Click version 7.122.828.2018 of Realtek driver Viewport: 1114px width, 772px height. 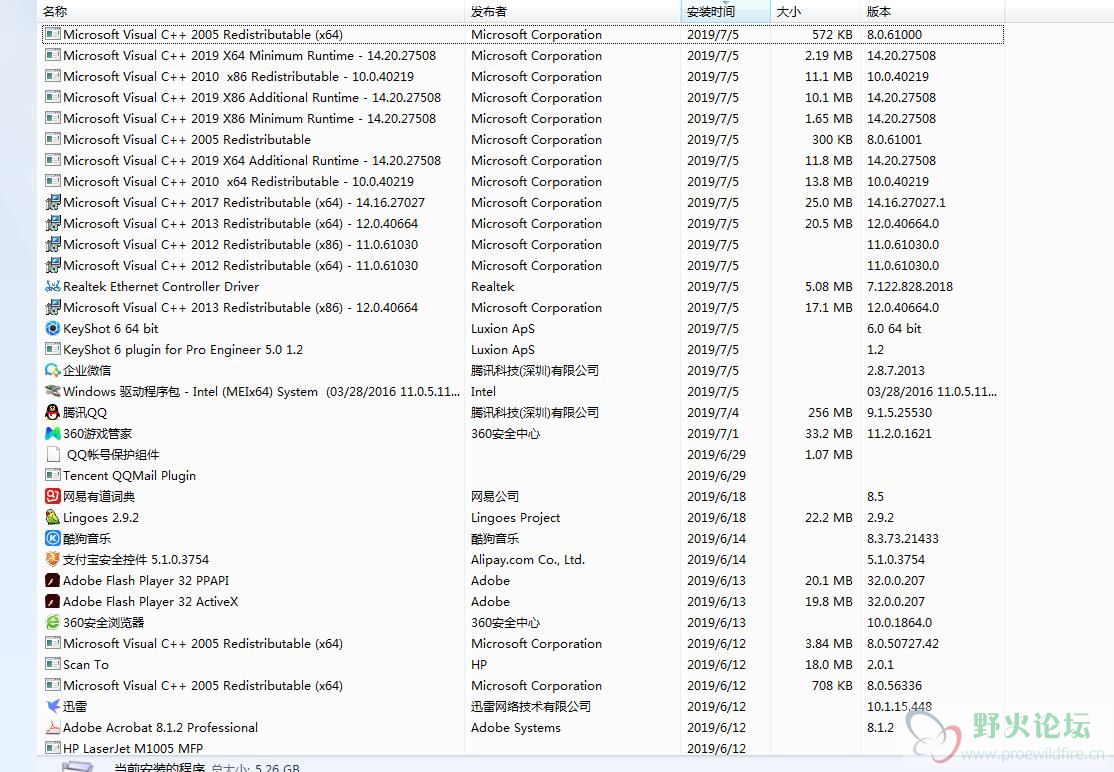pos(910,286)
